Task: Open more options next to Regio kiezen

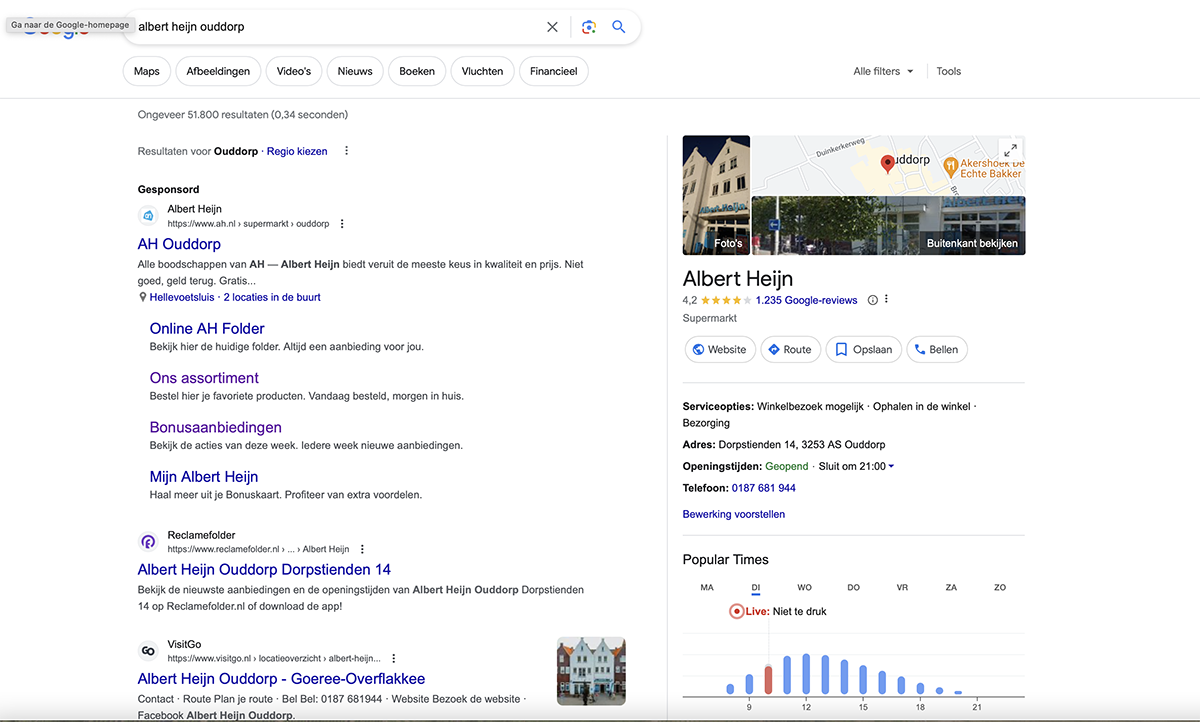Action: point(347,151)
